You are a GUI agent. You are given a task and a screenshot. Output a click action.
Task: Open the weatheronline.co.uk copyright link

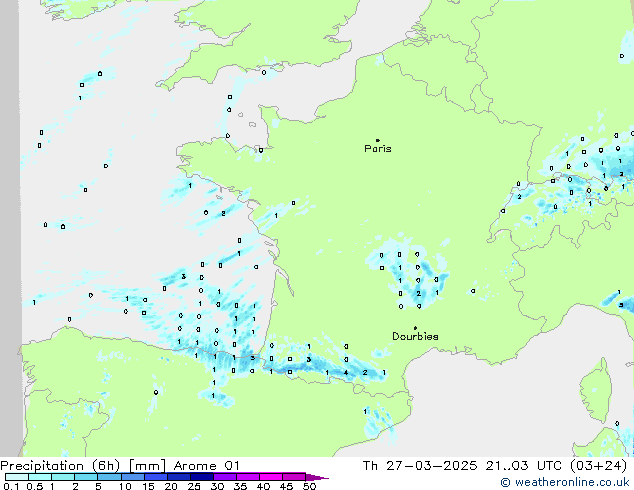[x=565, y=482]
